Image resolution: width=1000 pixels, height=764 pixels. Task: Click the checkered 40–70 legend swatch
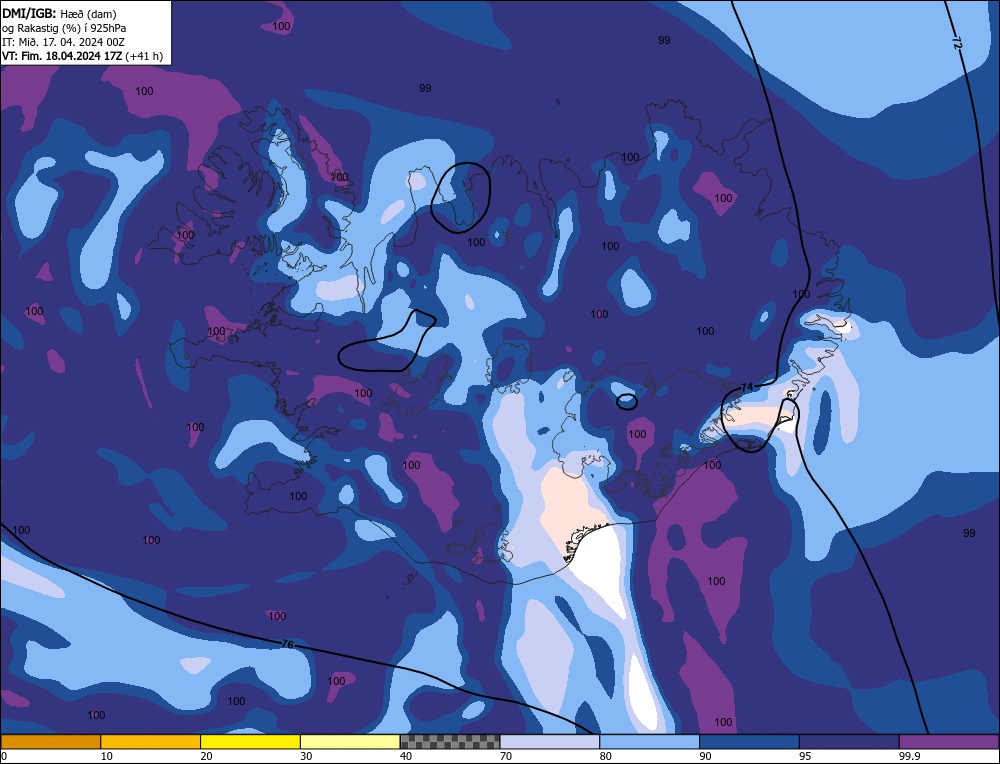tap(450, 742)
